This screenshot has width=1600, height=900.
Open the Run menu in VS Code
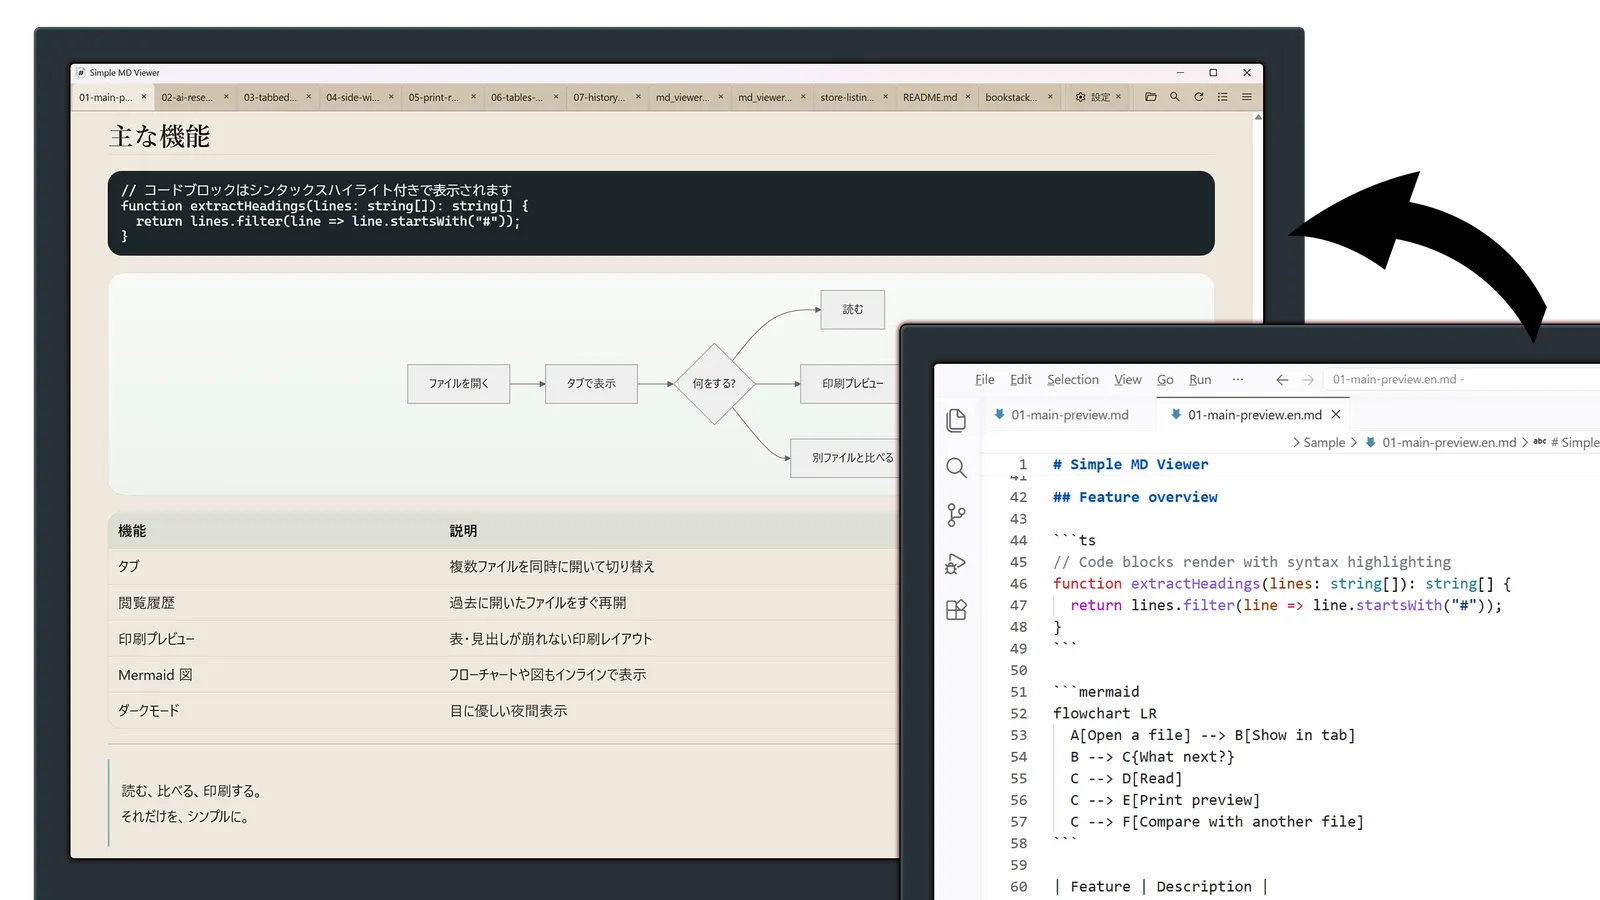click(x=1200, y=380)
